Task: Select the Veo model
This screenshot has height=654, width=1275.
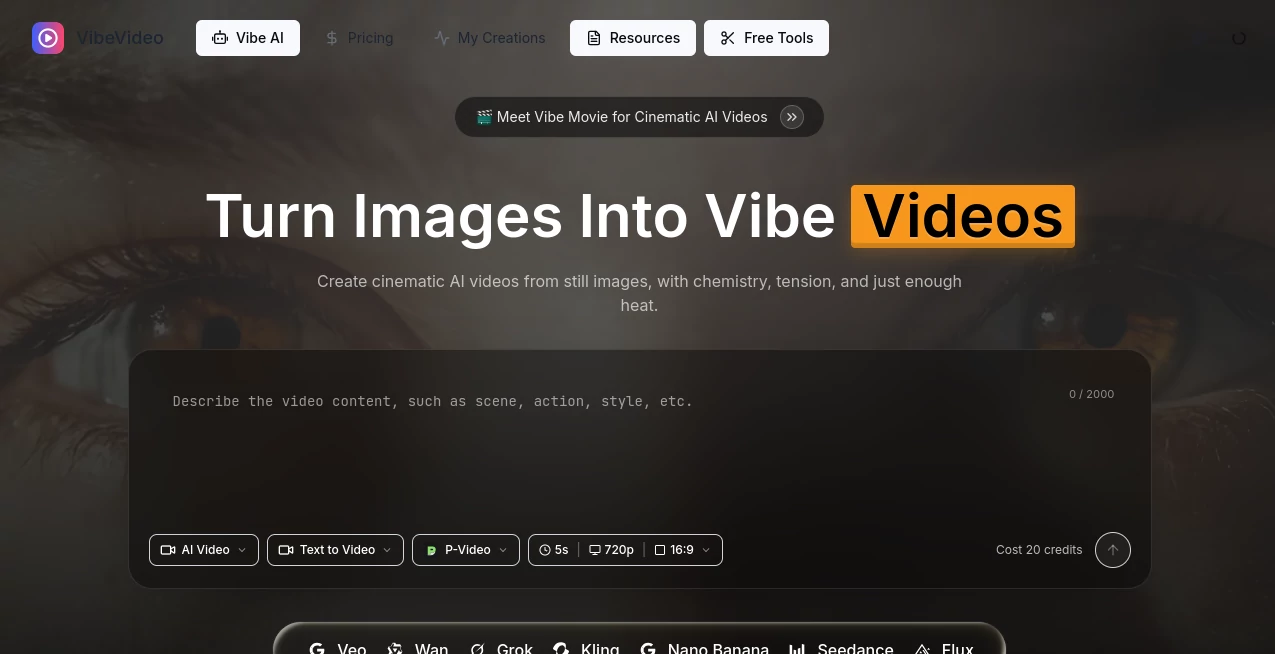Action: (338, 647)
